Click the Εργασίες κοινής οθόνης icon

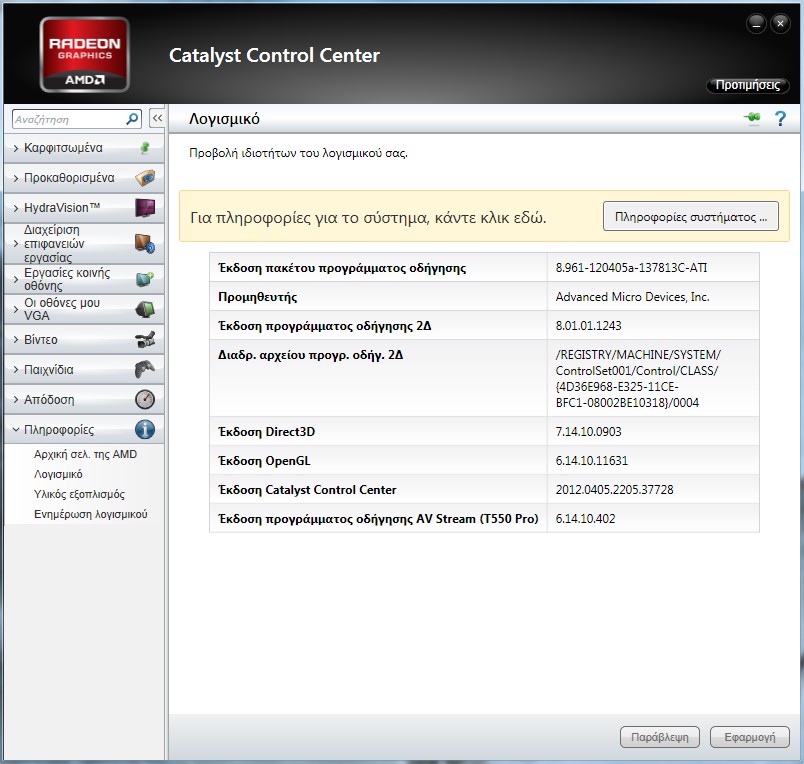click(x=145, y=279)
